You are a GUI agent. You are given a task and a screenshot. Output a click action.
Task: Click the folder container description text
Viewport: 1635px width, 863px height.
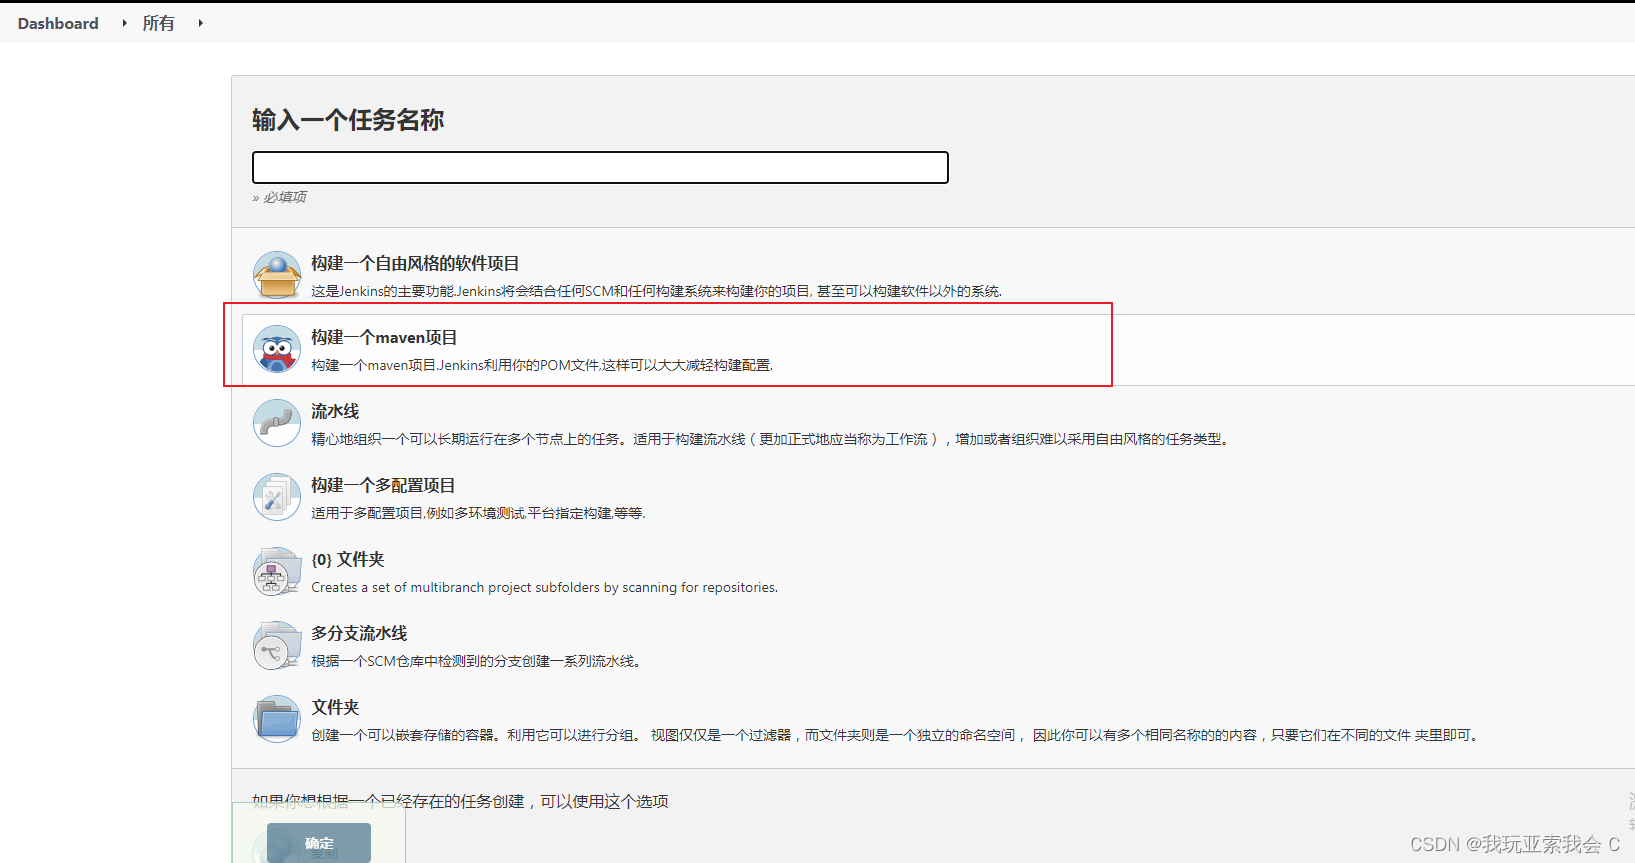pos(896,735)
